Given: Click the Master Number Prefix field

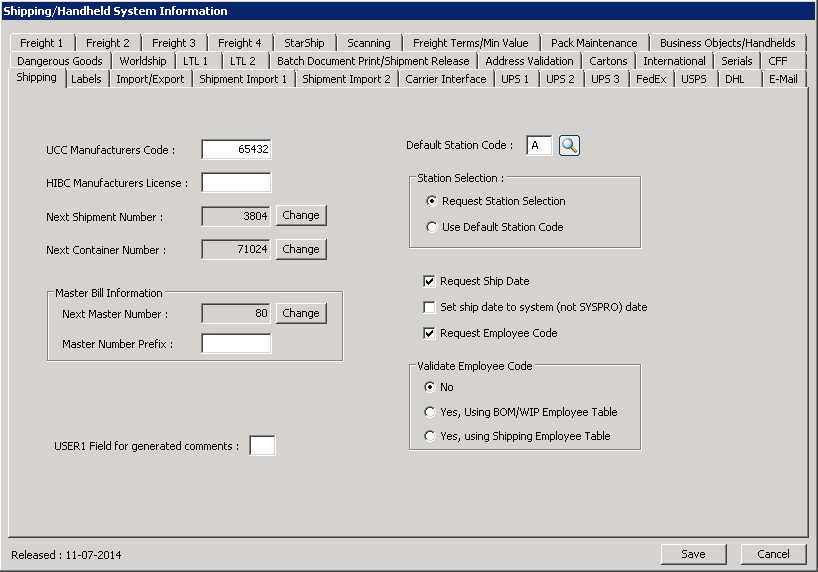Looking at the screenshot, I should pyautogui.click(x=236, y=344).
